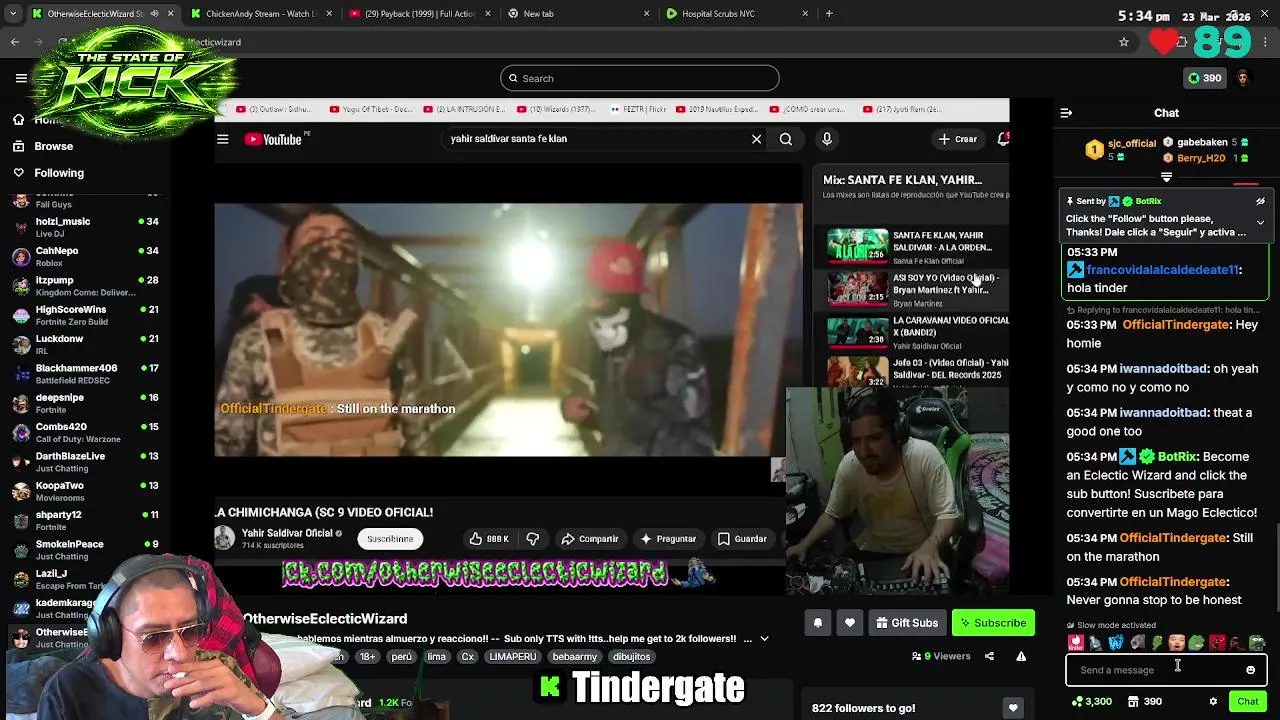The width and height of the screenshot is (1280, 720).
Task: Click Guardar to save the video
Action: [x=741, y=539]
